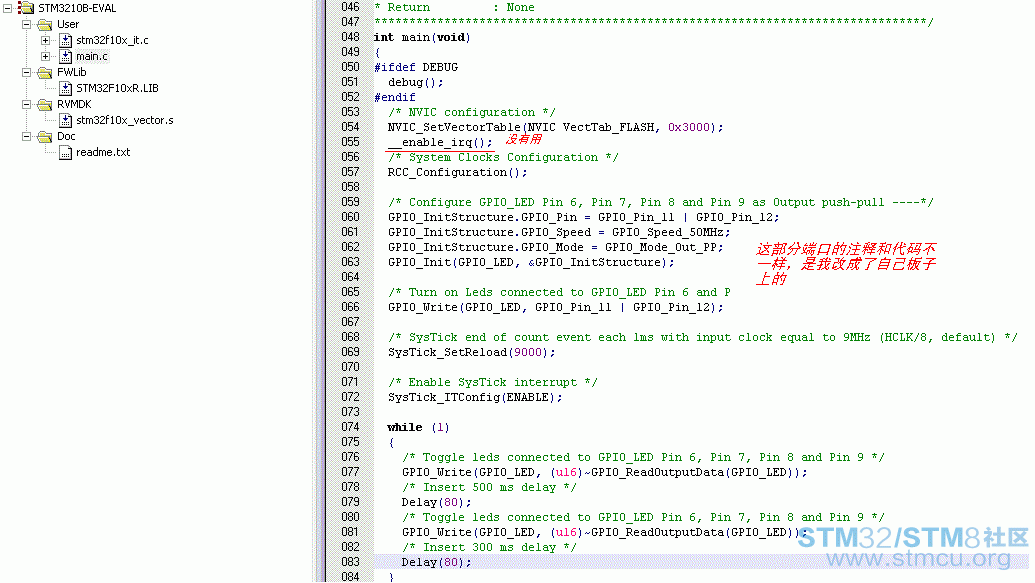Click '#ifdef DEBUG' preprocessor line
Screen dimensions: 1035x583
pos(416,67)
